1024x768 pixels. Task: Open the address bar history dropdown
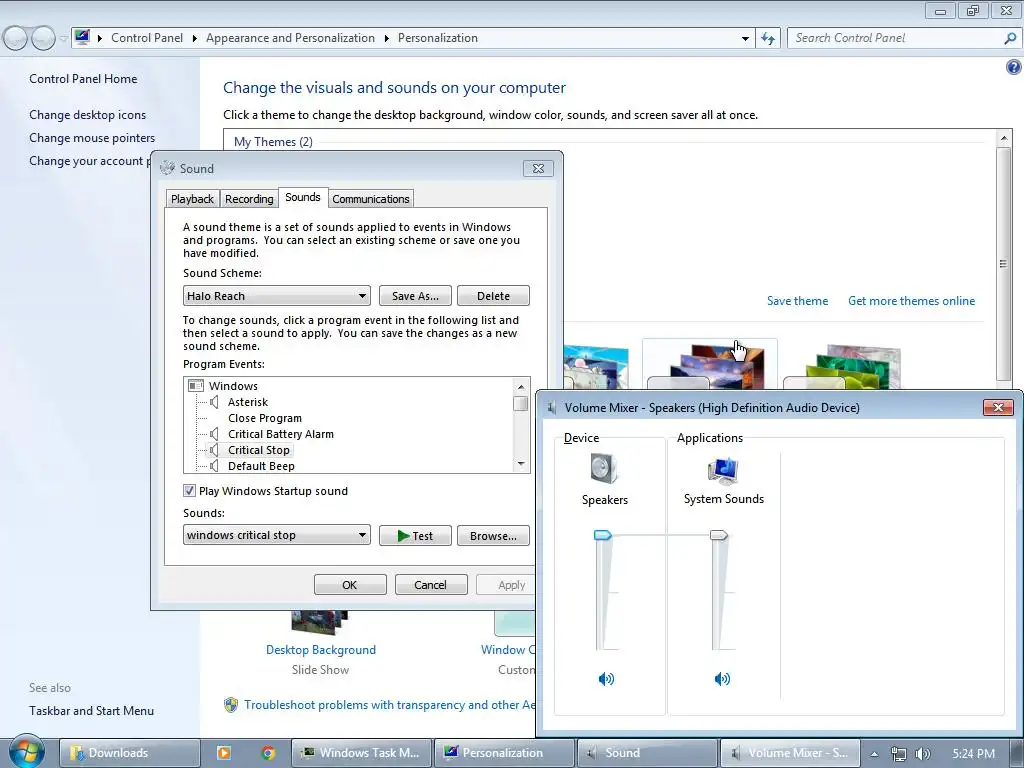pos(744,39)
